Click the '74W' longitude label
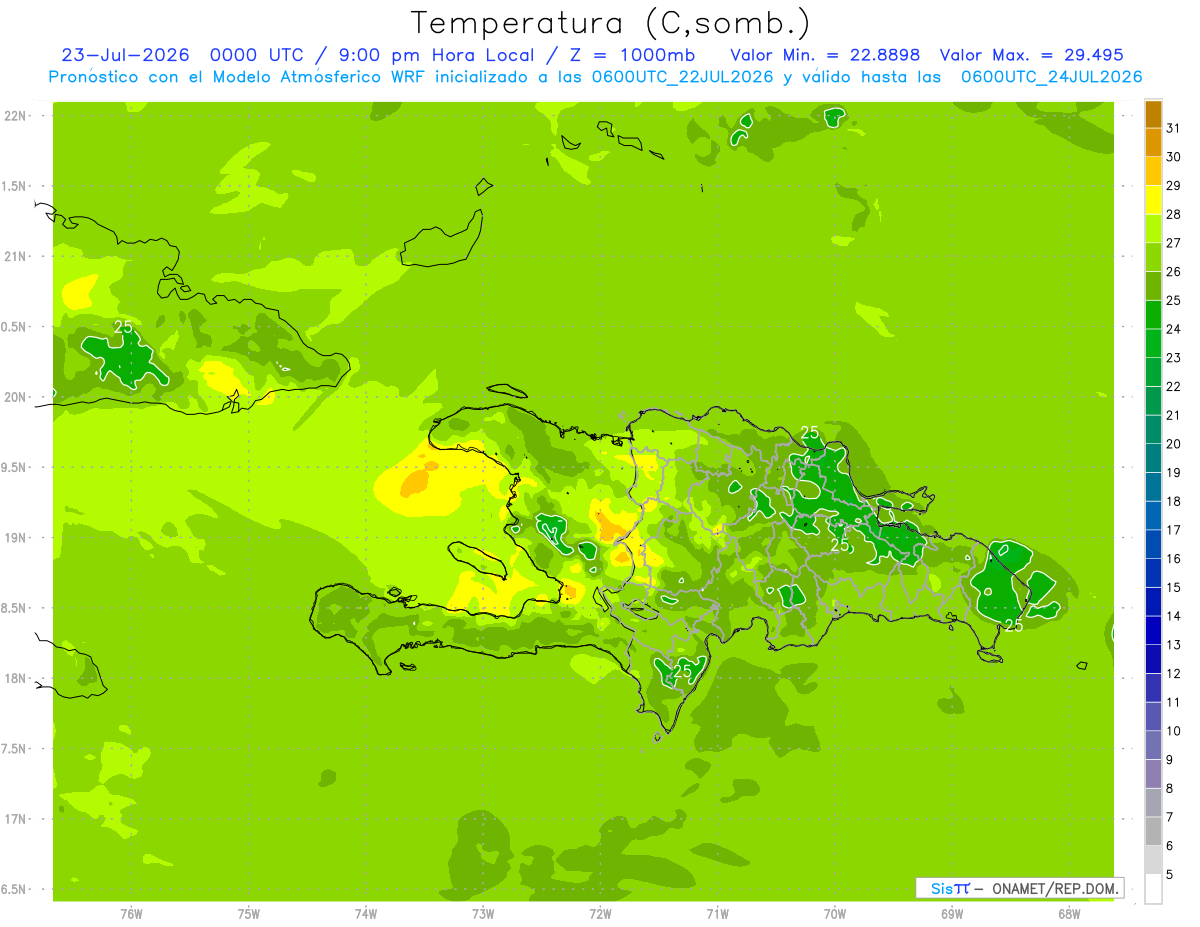1200x927 pixels. pyautogui.click(x=366, y=913)
